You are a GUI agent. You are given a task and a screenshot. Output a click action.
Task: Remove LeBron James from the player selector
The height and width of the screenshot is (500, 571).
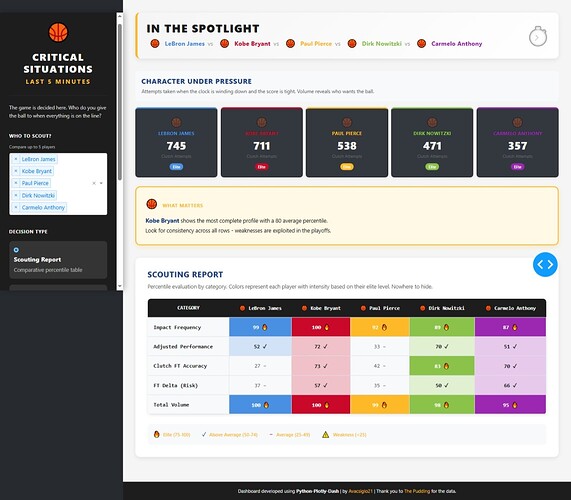16,159
